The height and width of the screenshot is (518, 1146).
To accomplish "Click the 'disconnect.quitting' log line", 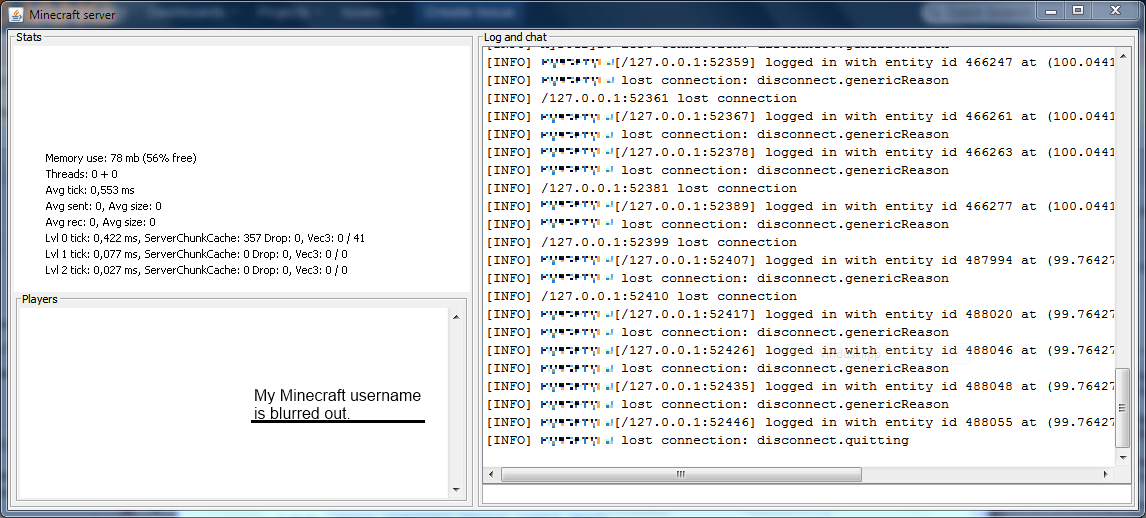I will coord(698,440).
